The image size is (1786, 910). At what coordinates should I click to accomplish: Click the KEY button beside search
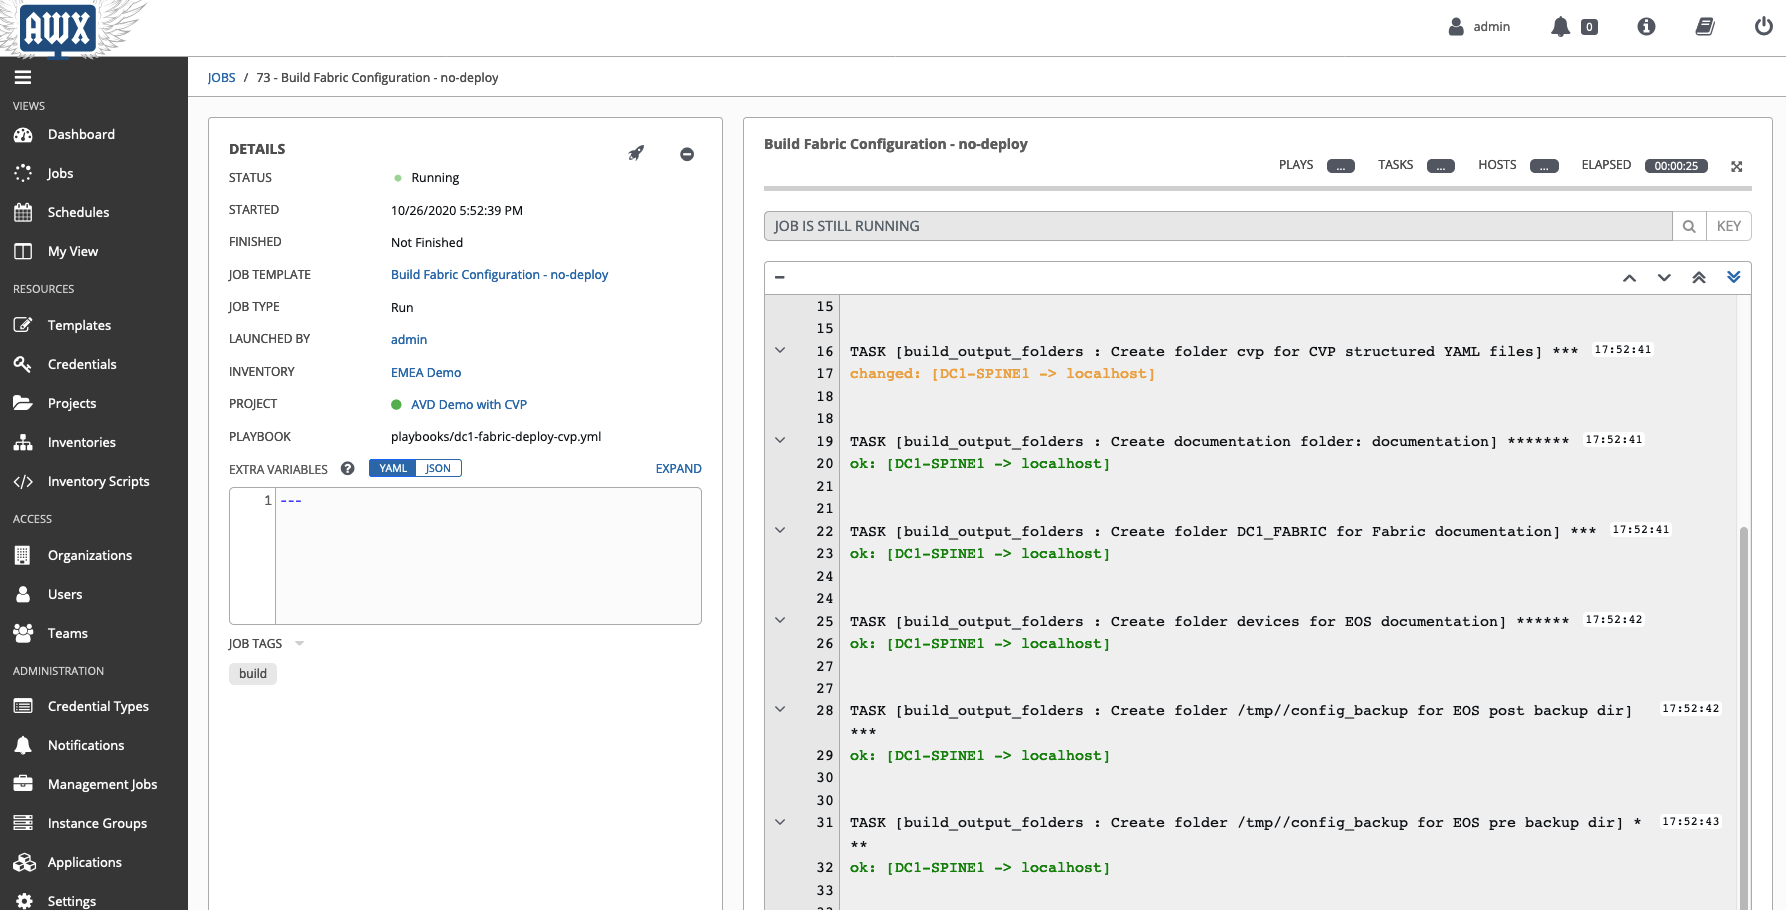1728,226
